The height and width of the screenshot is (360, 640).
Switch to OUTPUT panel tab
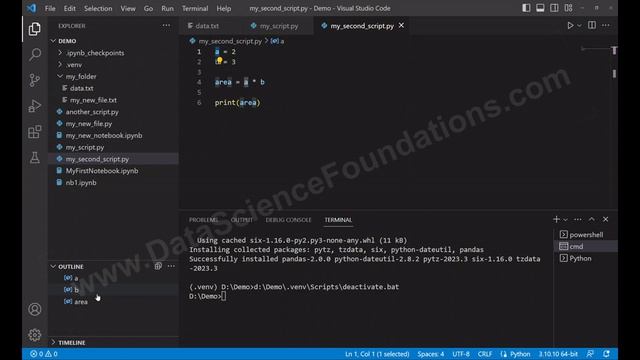pos(242,220)
